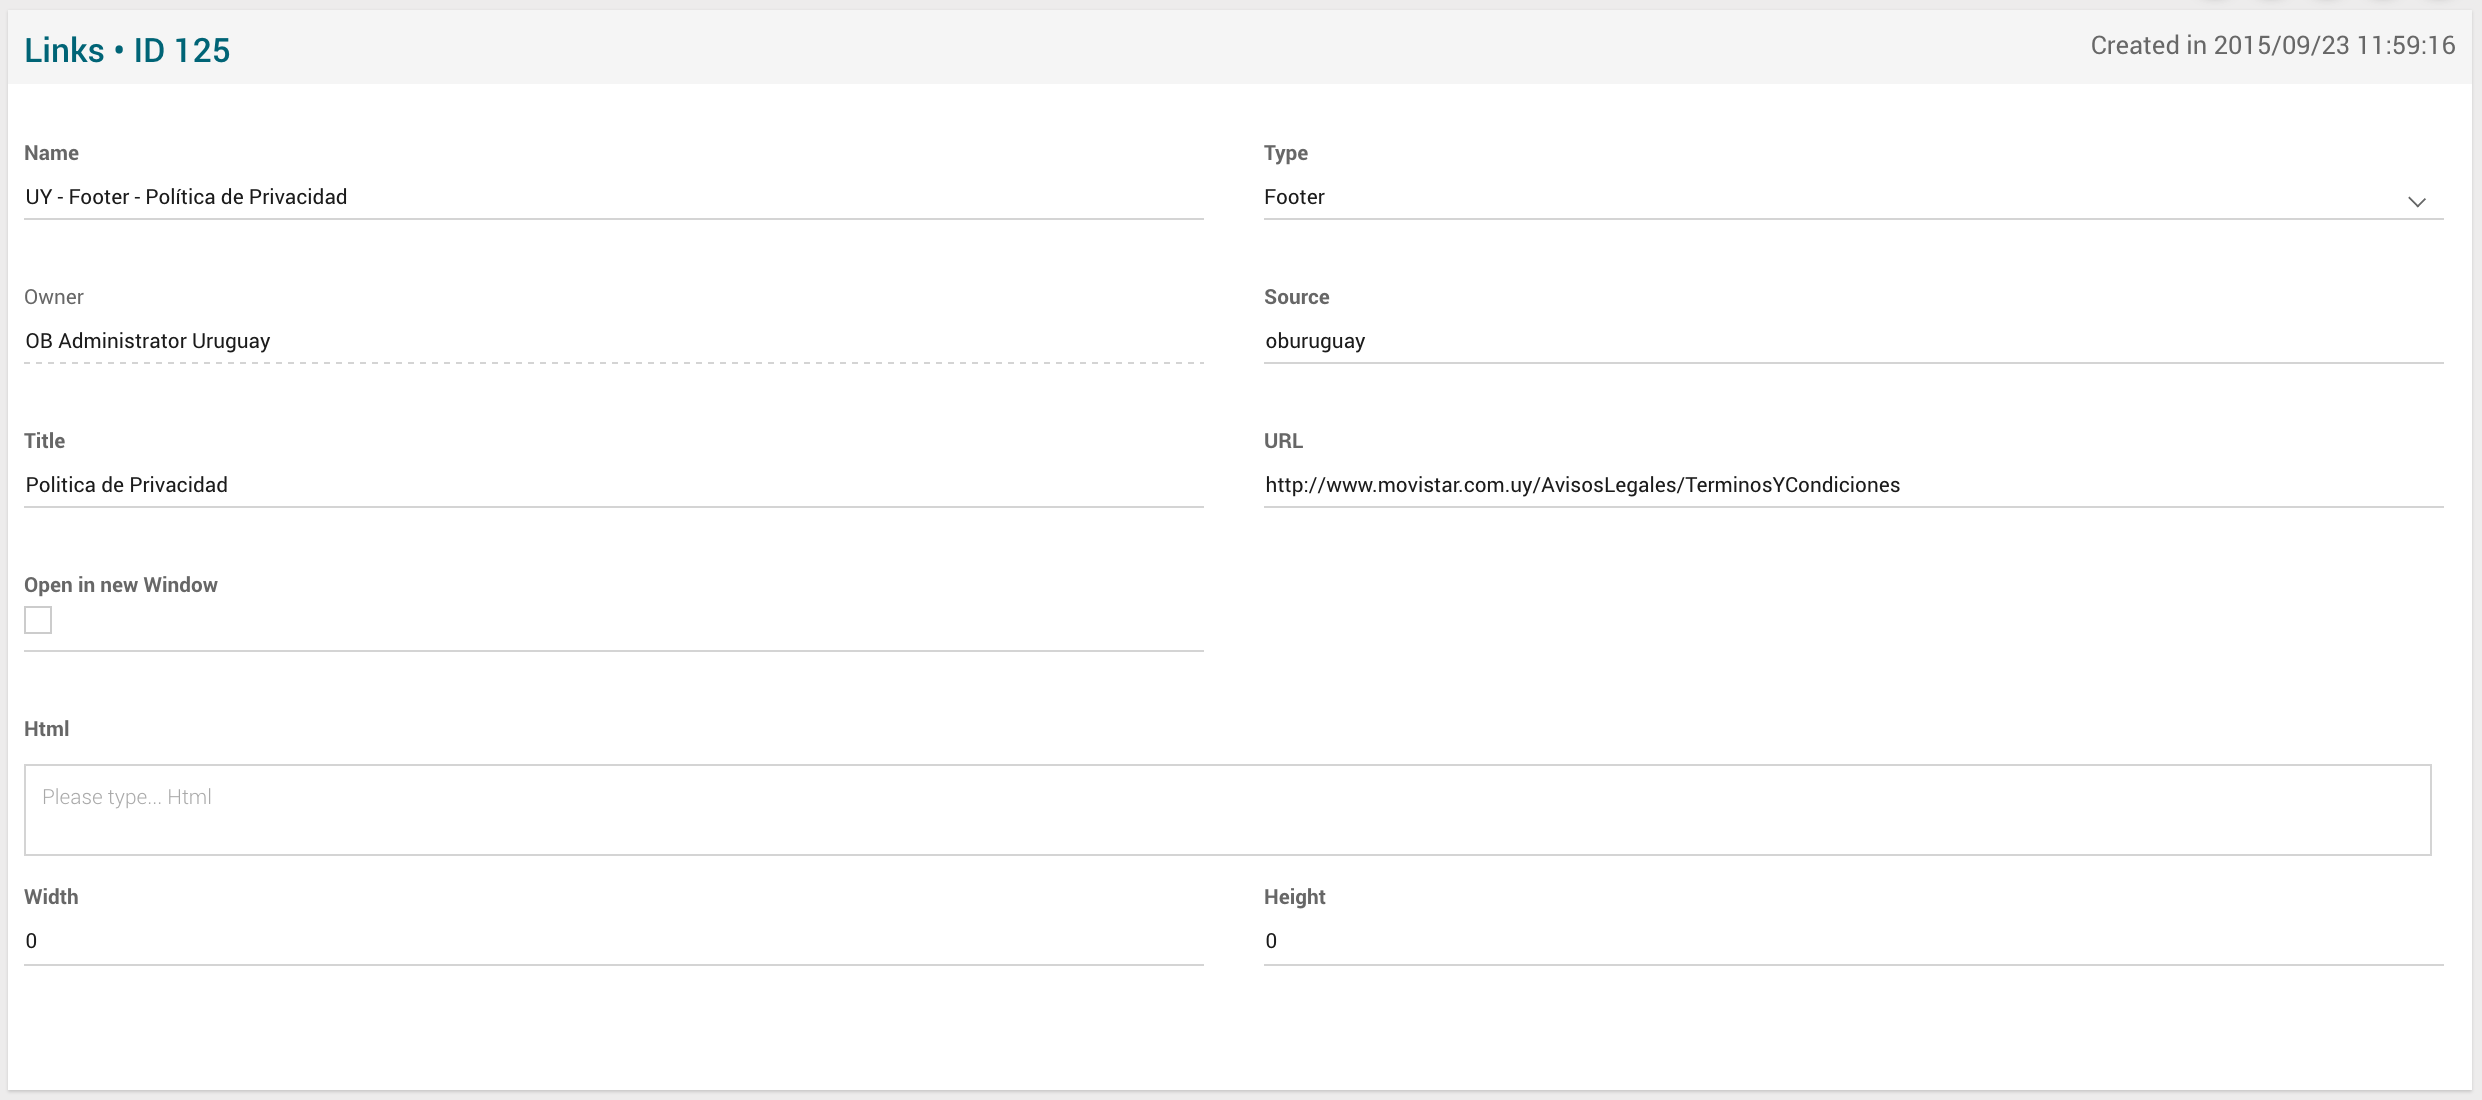
Task: Click the Title field Politica de Privacidad
Action: (612, 486)
